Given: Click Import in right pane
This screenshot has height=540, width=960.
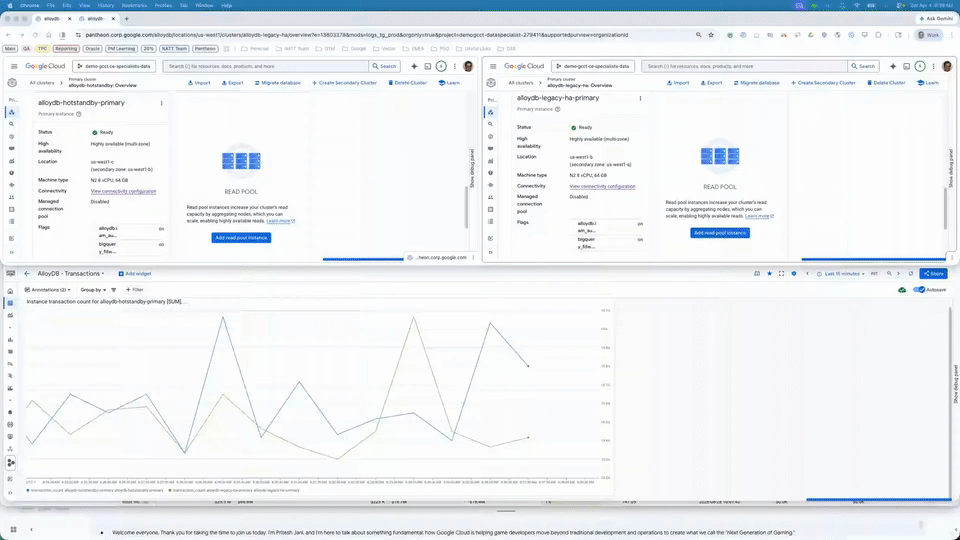Looking at the screenshot, I should pyautogui.click(x=678, y=83).
